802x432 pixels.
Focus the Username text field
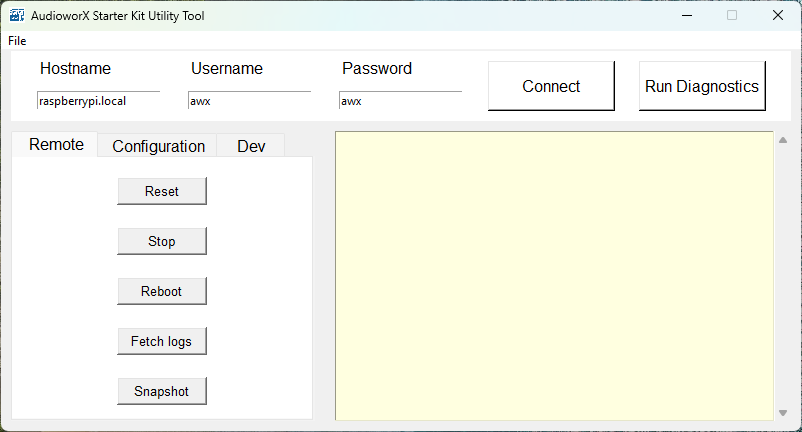click(x=249, y=101)
